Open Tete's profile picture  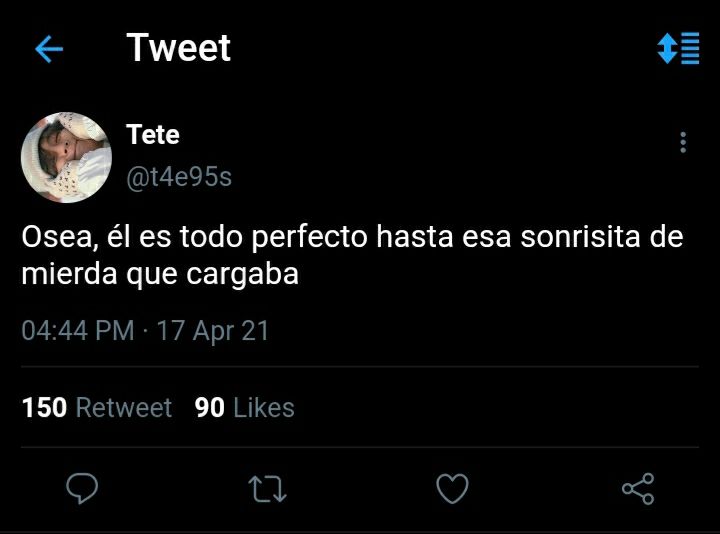(x=66, y=157)
